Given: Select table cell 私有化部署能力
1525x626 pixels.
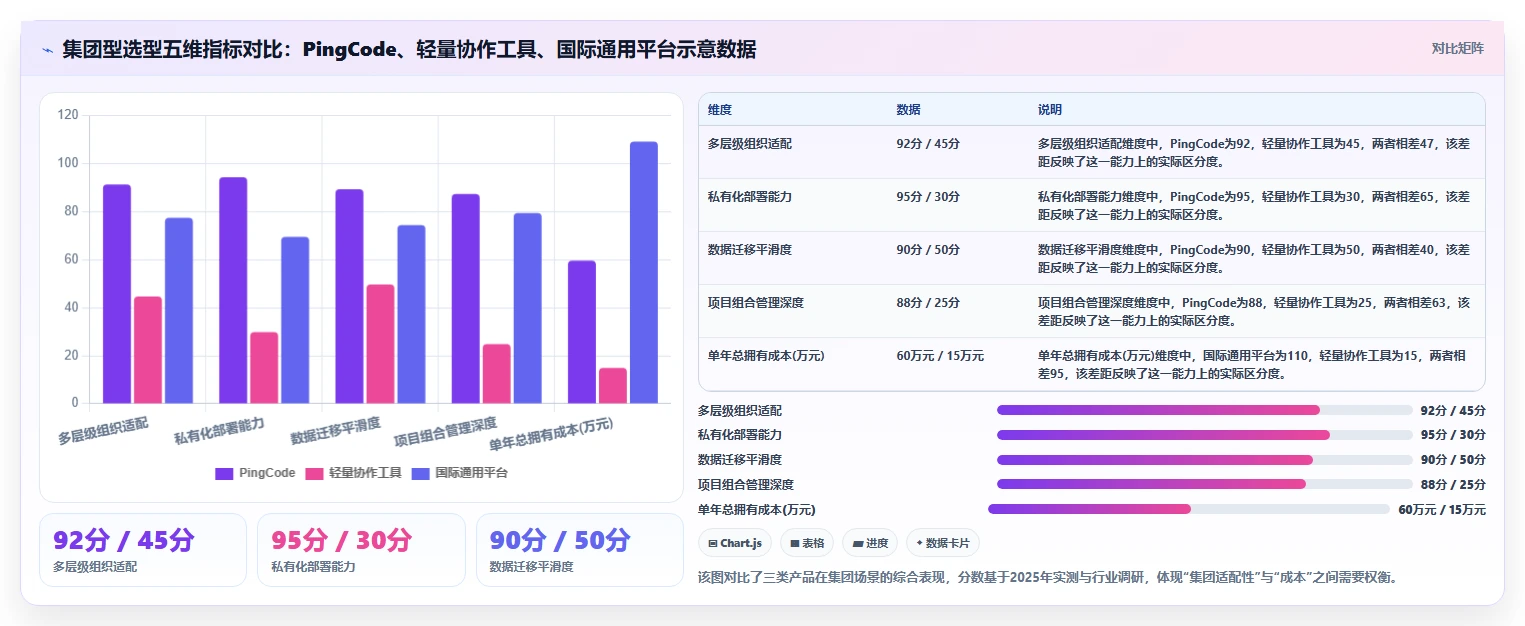Looking at the screenshot, I should [x=749, y=197].
